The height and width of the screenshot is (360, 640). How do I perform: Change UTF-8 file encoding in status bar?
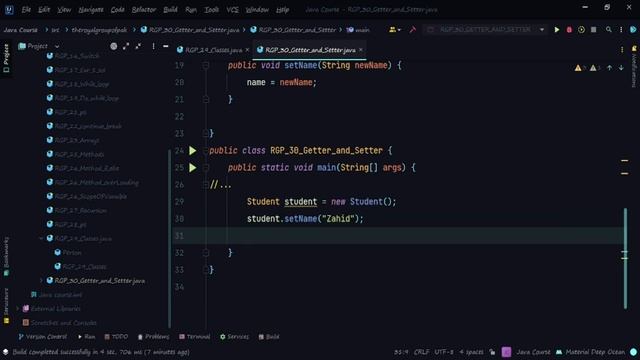[x=444, y=352]
